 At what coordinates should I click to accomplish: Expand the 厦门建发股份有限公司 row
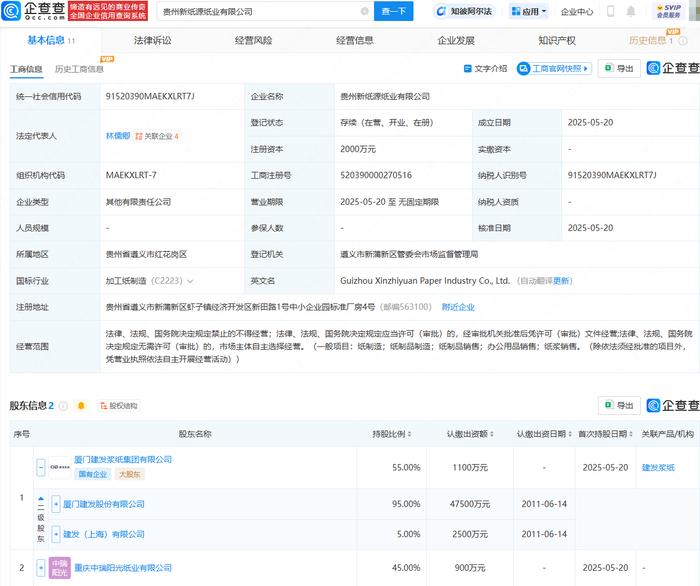55,504
